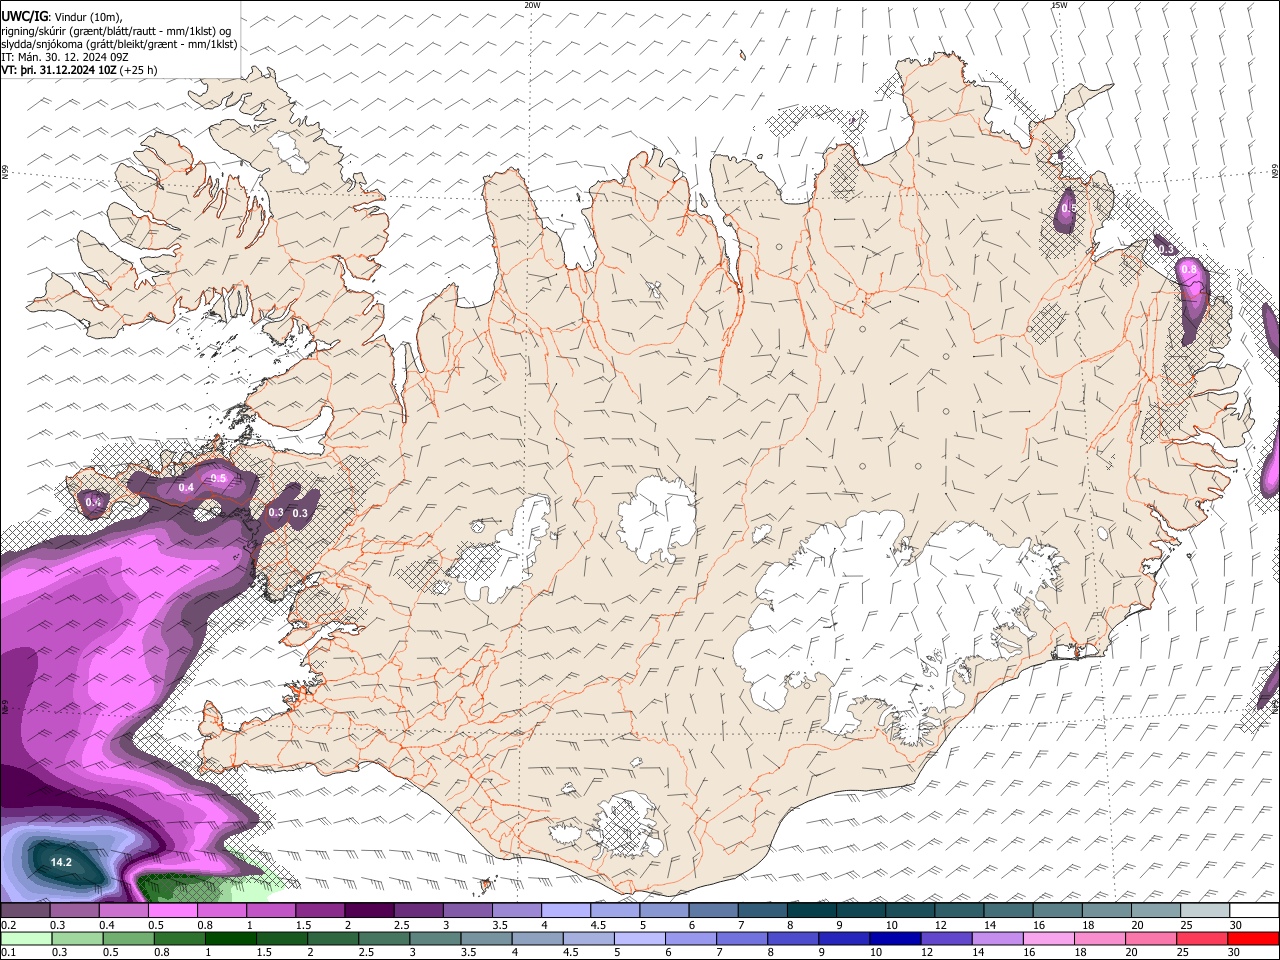The image size is (1280, 960).
Task: Pick the dark teal snow swatch between 8 and 9
Action: pos(812,911)
